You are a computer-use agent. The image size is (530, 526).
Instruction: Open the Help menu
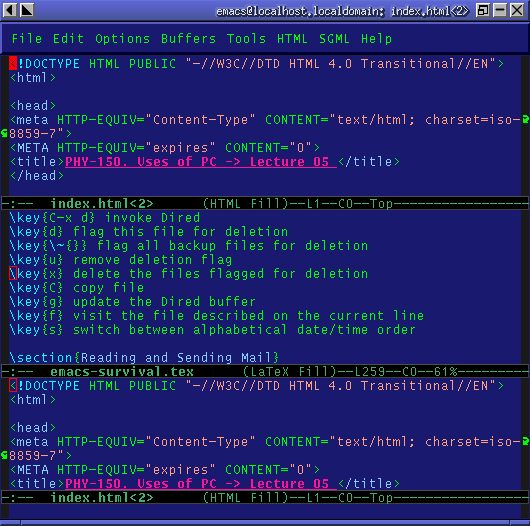376,39
